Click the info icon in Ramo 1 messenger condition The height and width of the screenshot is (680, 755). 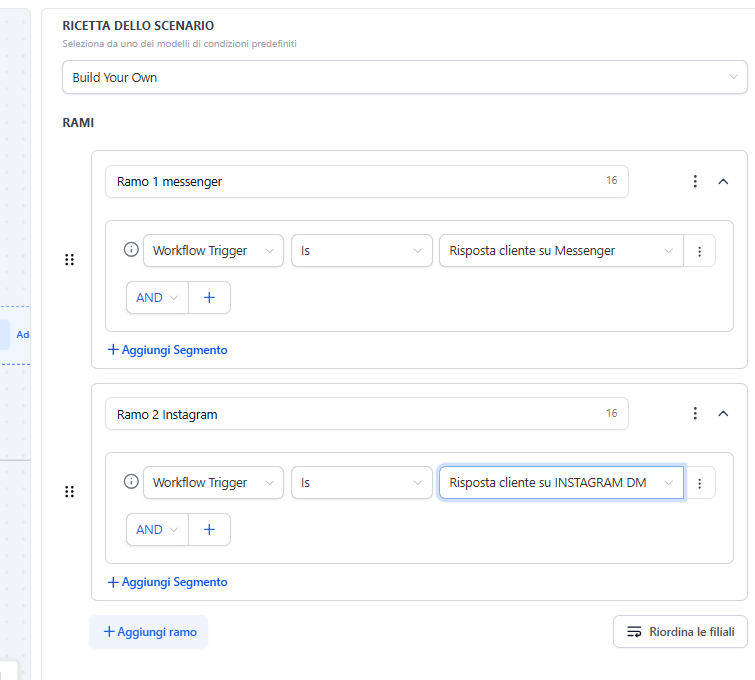click(x=130, y=250)
